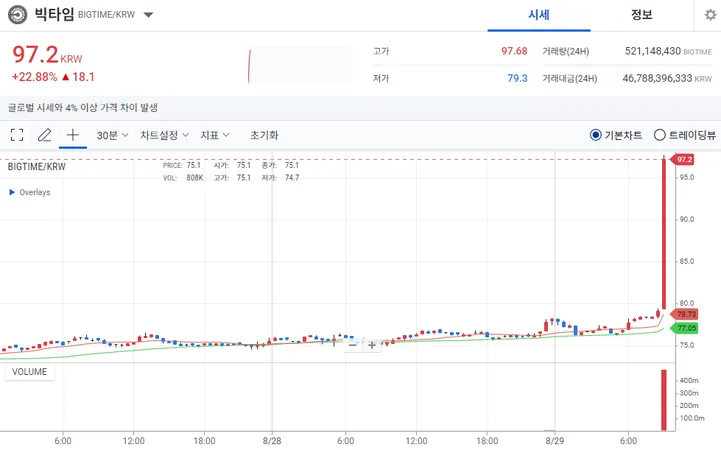Click the BIGTIME/KRW chart label
721x450 pixels.
37,167
